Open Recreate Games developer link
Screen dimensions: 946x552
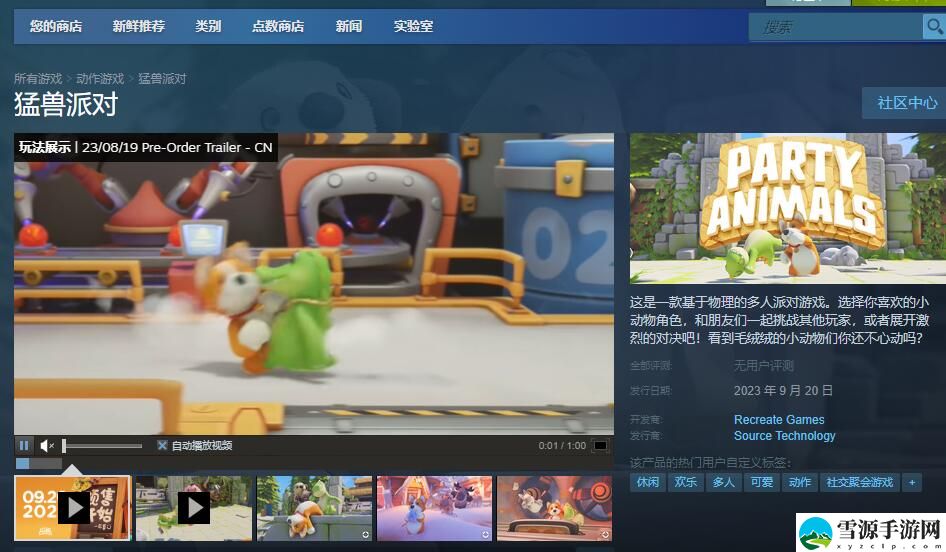click(x=779, y=419)
